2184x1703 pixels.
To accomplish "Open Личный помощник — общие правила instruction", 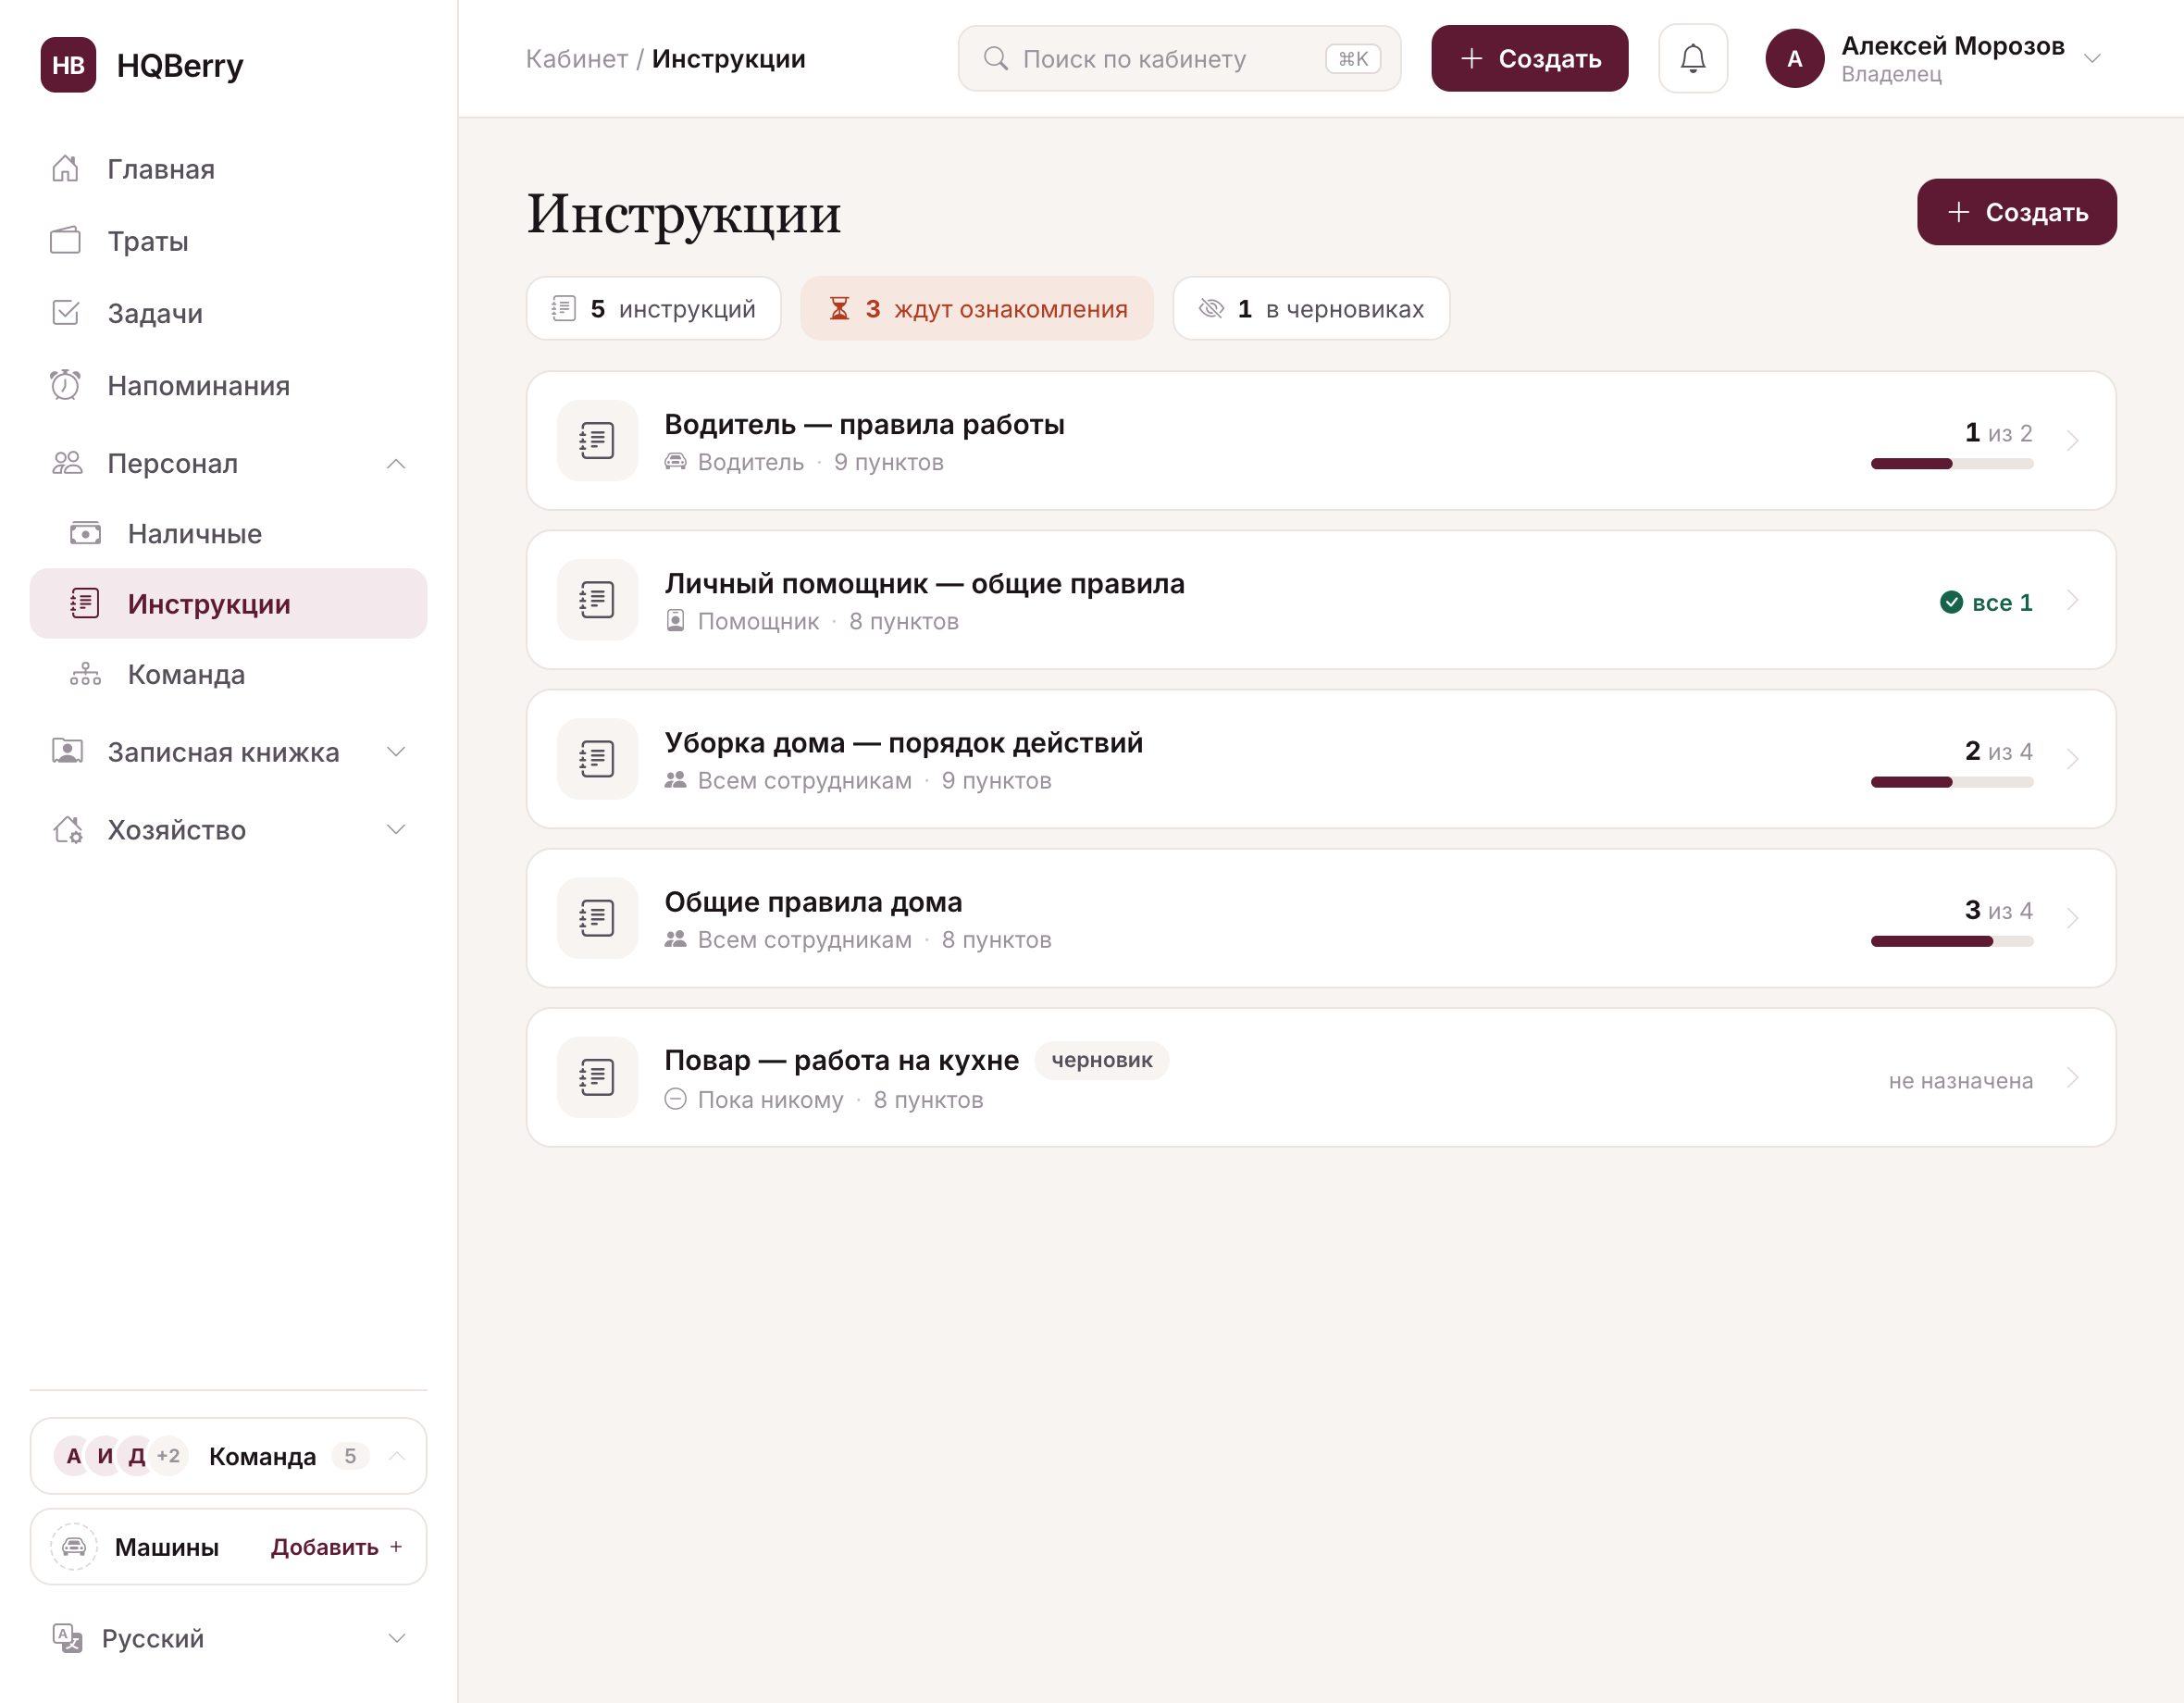I will click(x=1320, y=600).
